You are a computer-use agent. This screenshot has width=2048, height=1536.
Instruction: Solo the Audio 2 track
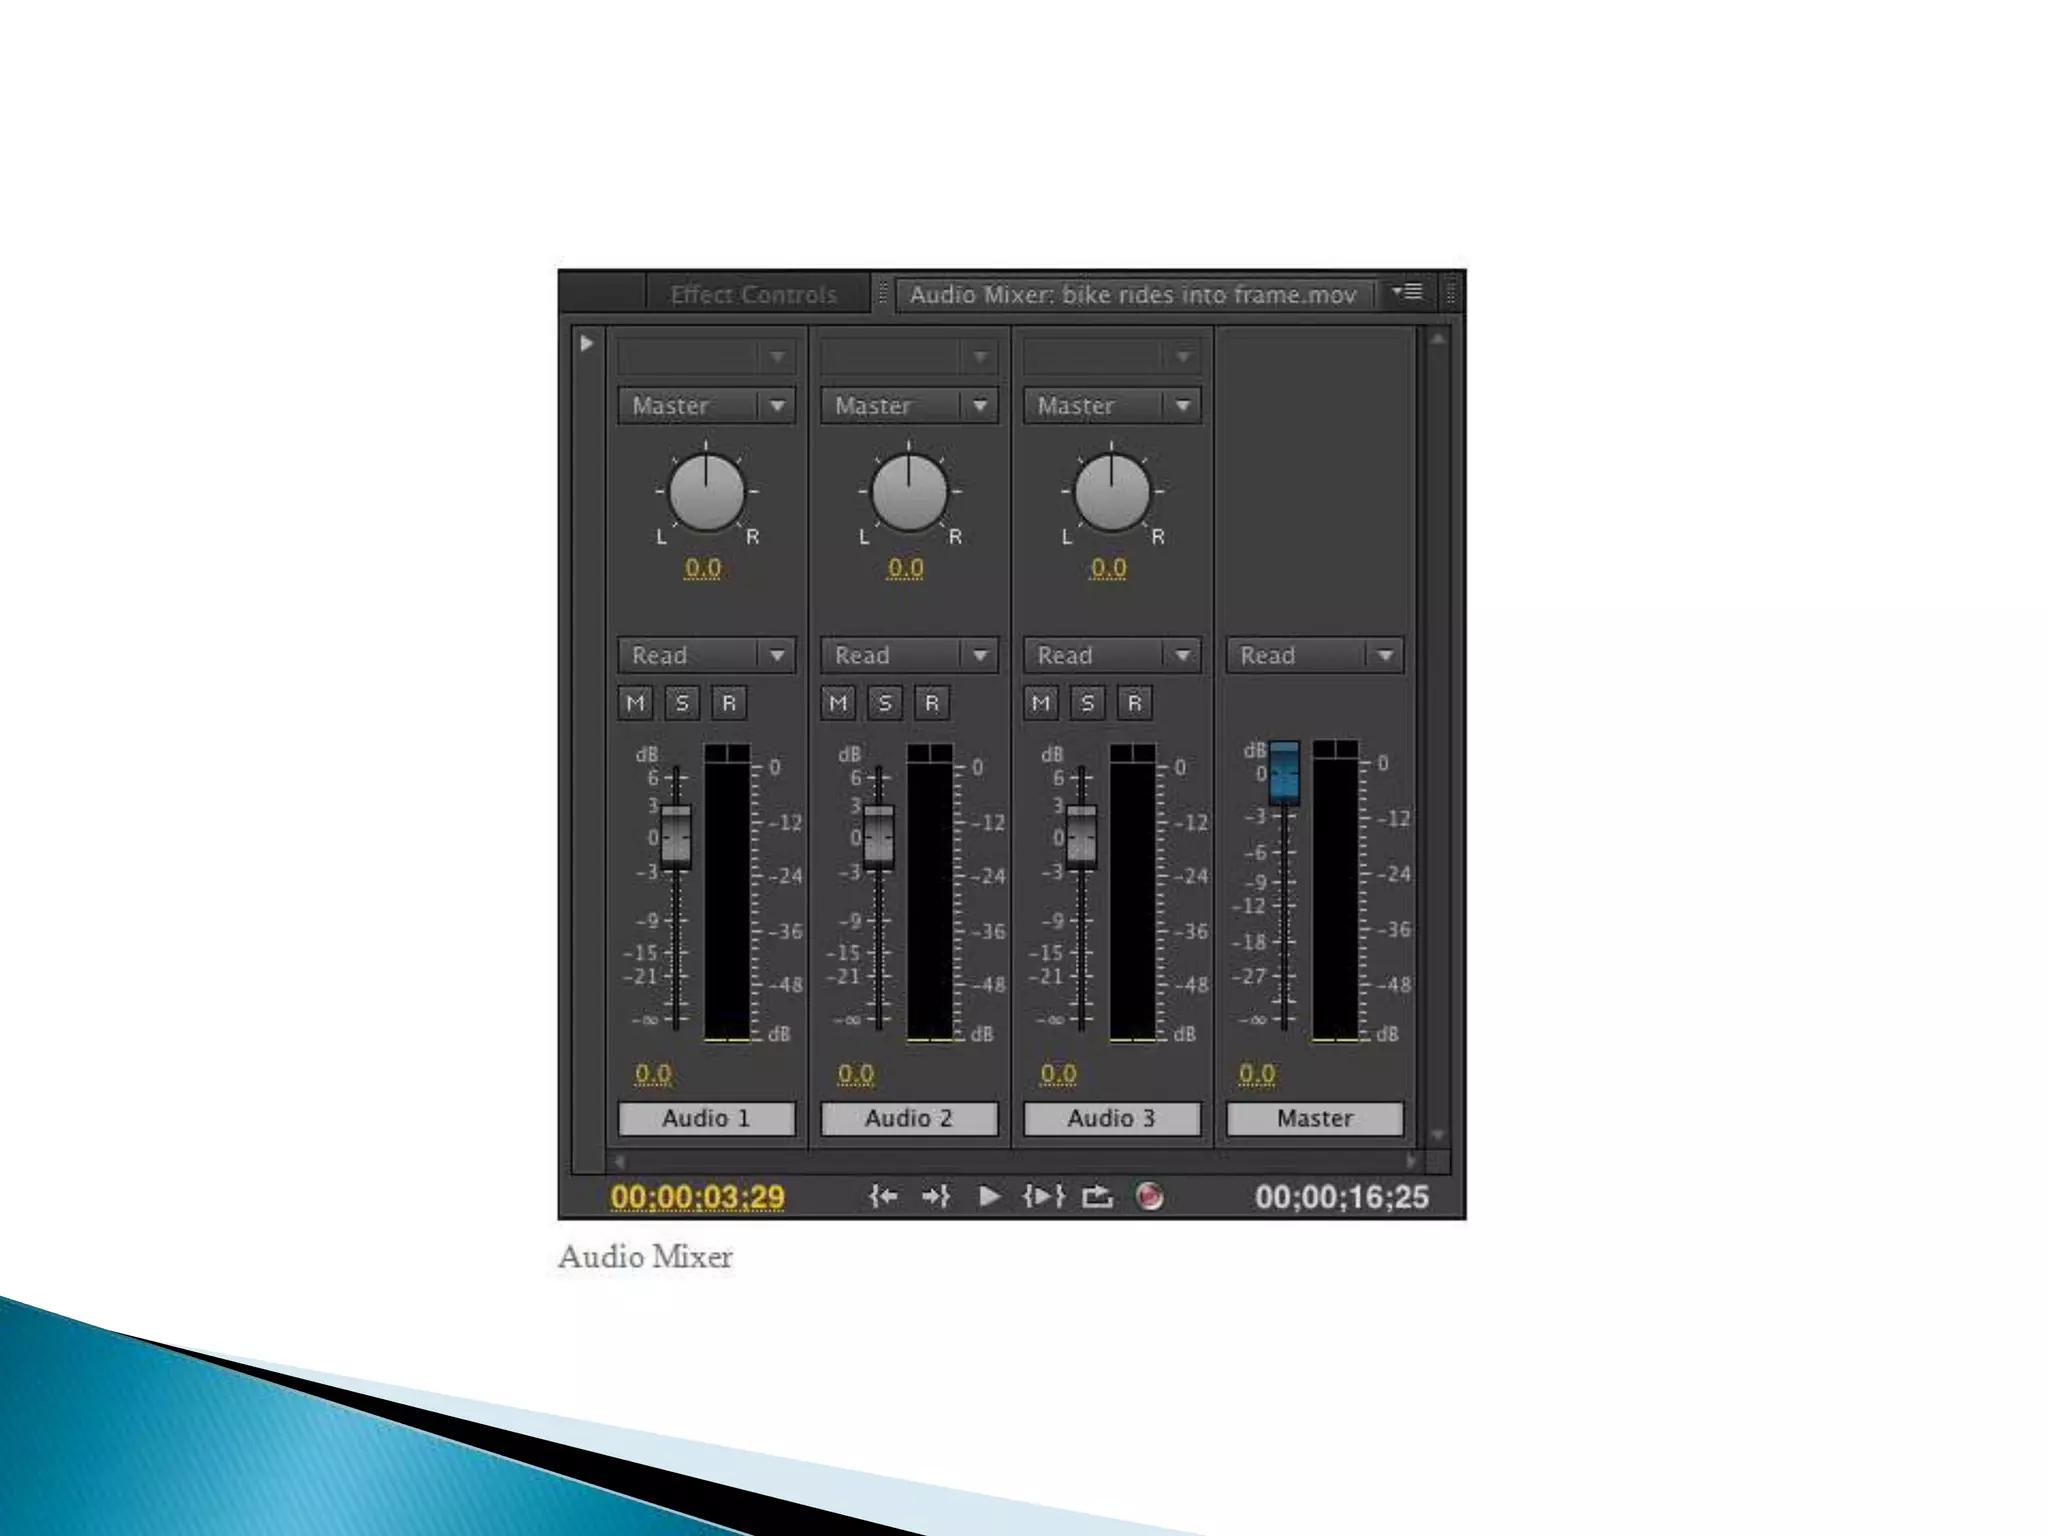(885, 703)
